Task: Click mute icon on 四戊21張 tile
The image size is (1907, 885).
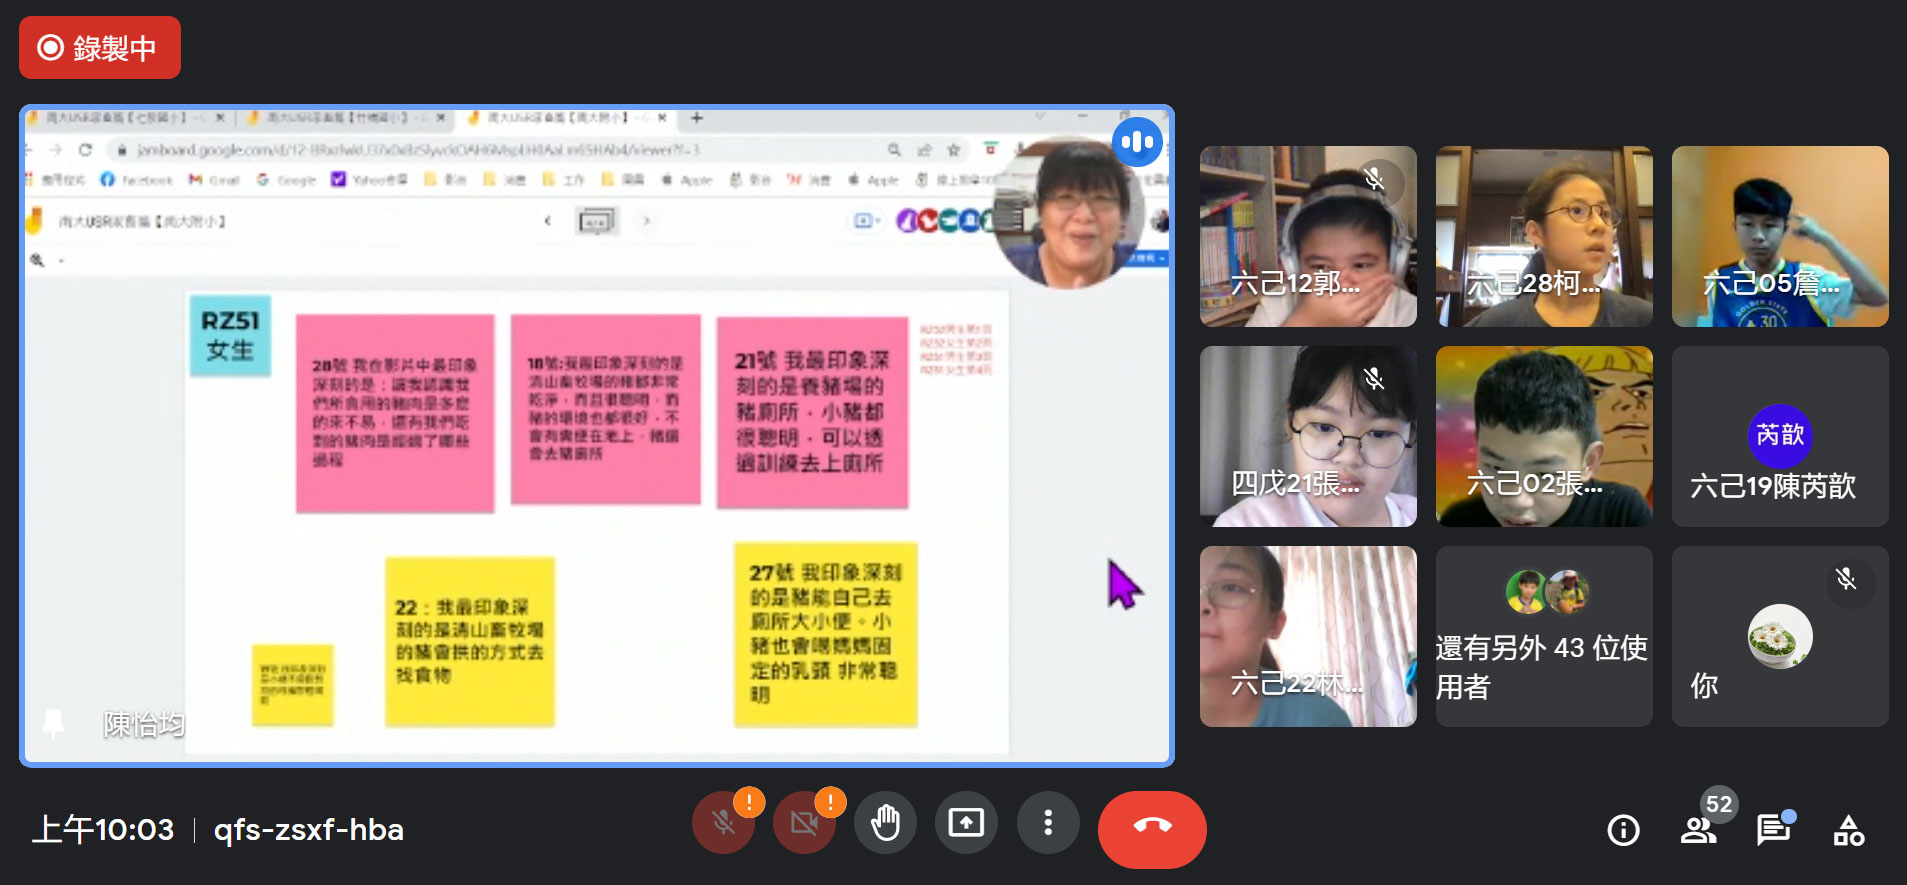Action: click(1374, 379)
